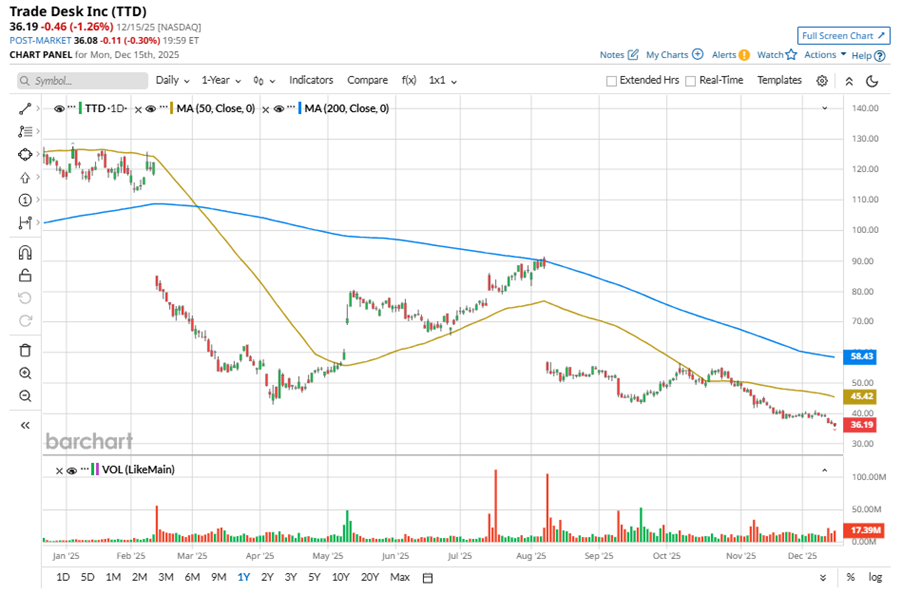
Task: Open the 1x1 grid layout dropdown
Action: click(442, 81)
